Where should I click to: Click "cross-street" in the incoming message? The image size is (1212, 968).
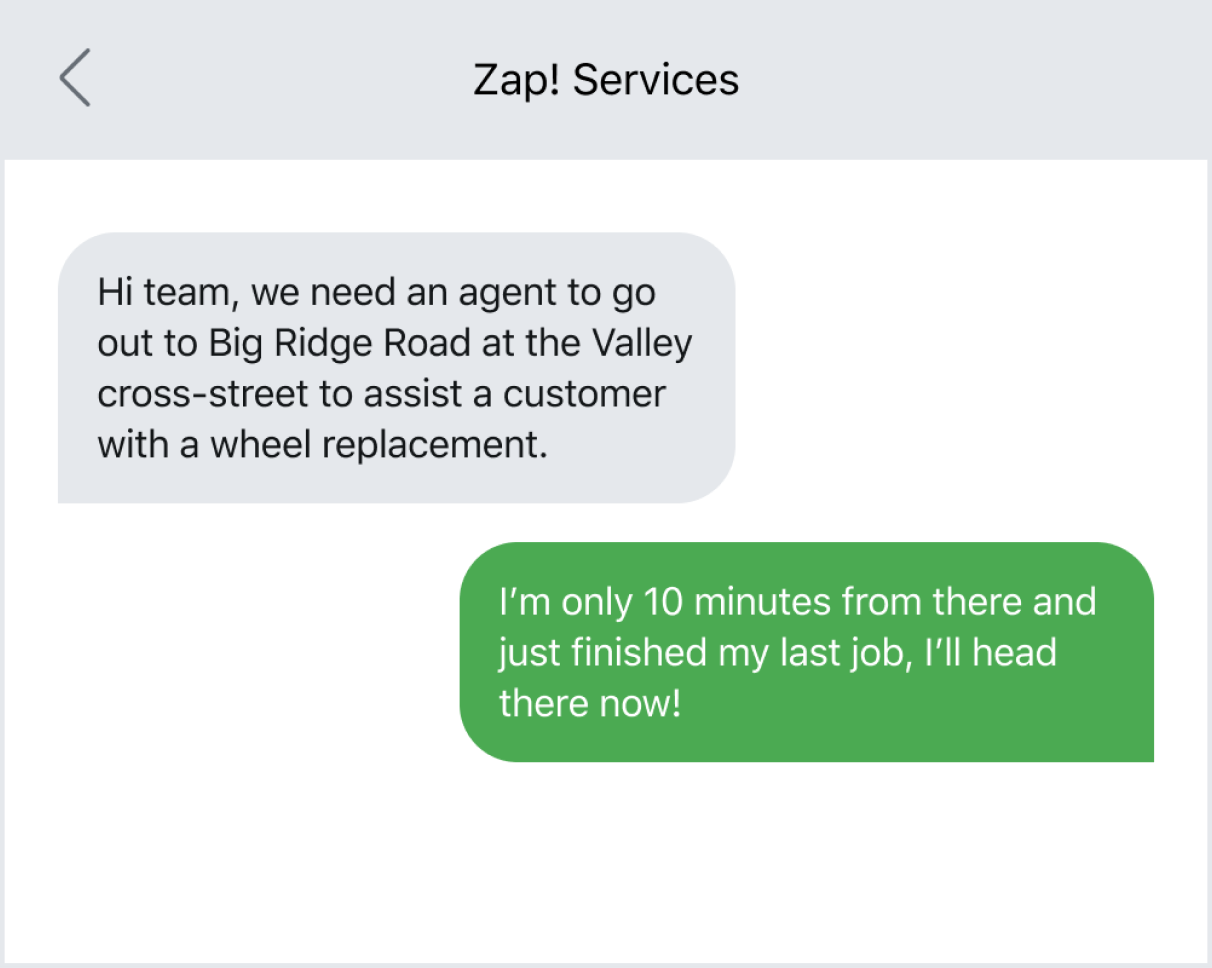coord(203,394)
